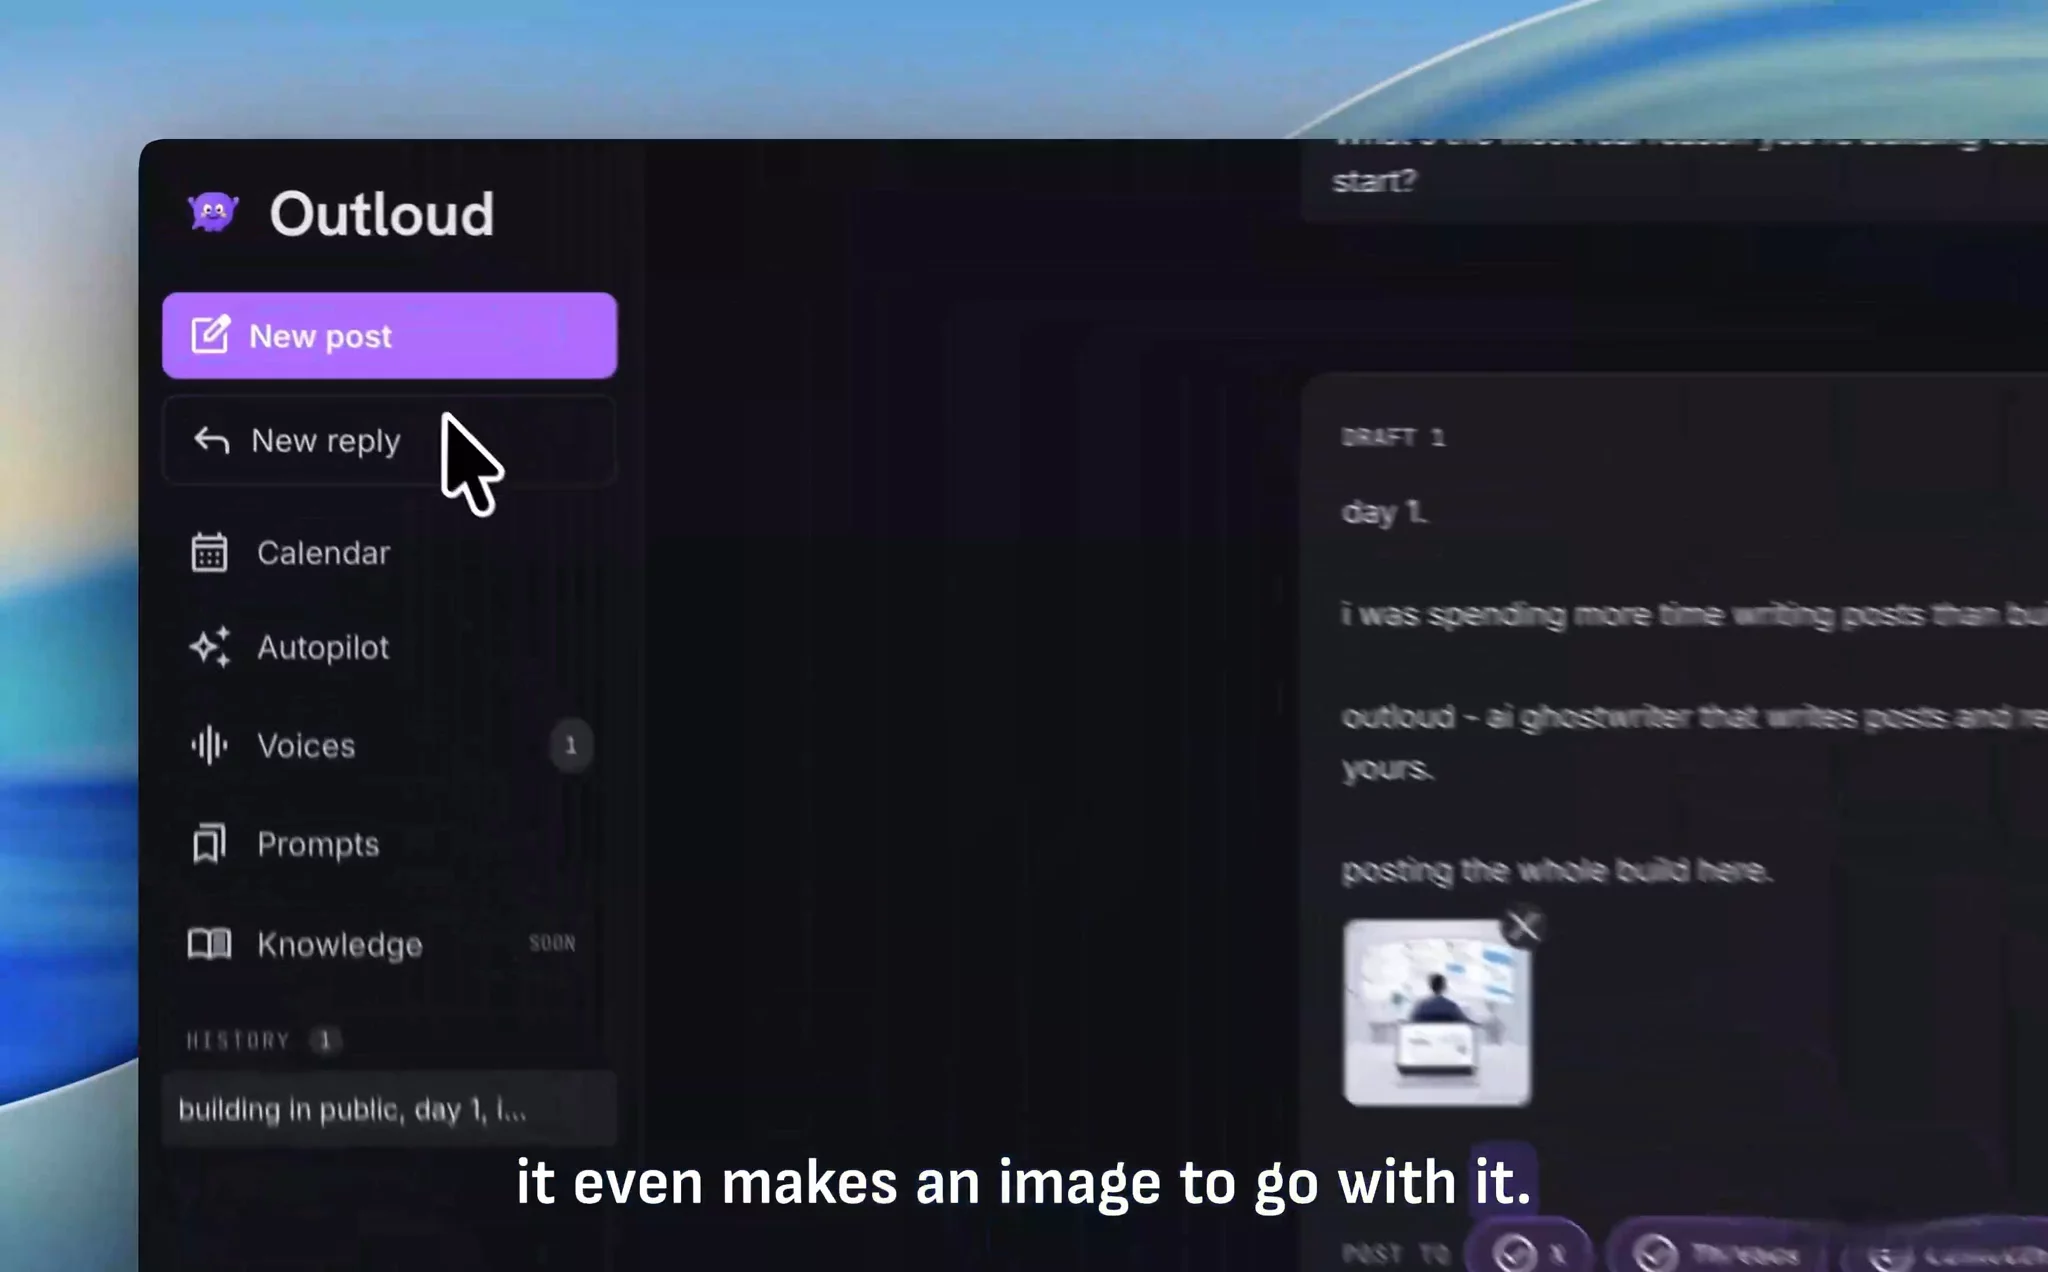Screen dimensions: 2048x1272
Task: Click the 'day 1.' draft line
Action: (1385, 513)
